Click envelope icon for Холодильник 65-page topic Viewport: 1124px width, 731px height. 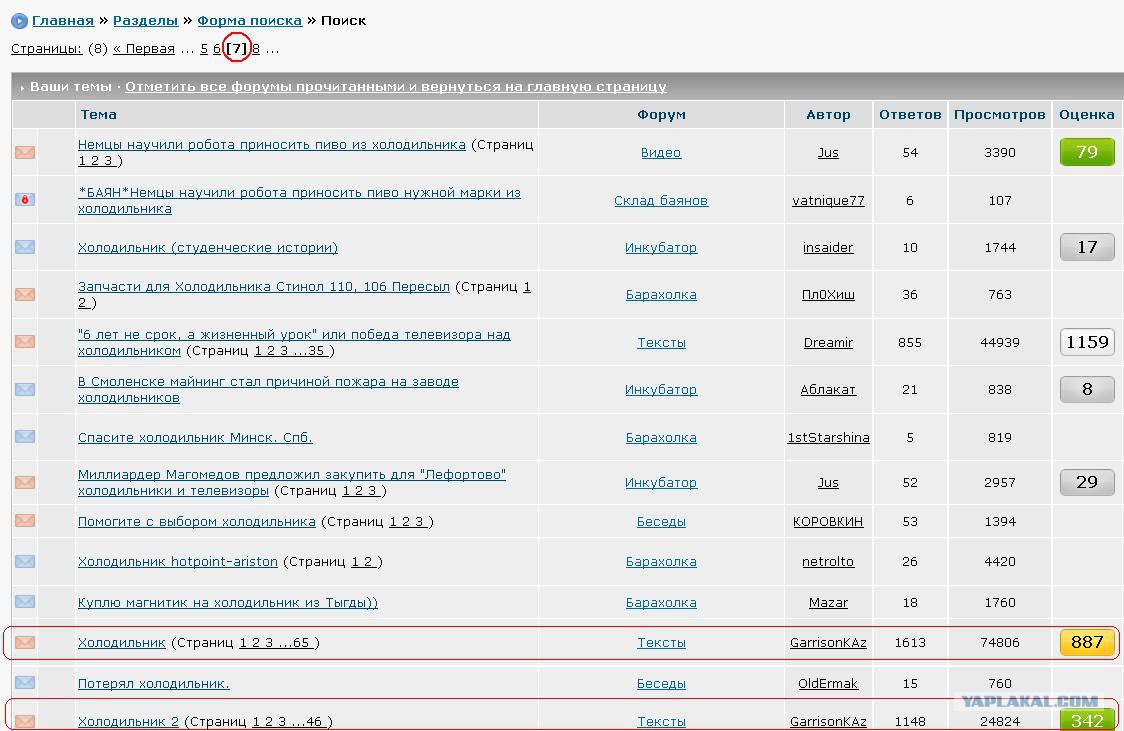point(25,642)
